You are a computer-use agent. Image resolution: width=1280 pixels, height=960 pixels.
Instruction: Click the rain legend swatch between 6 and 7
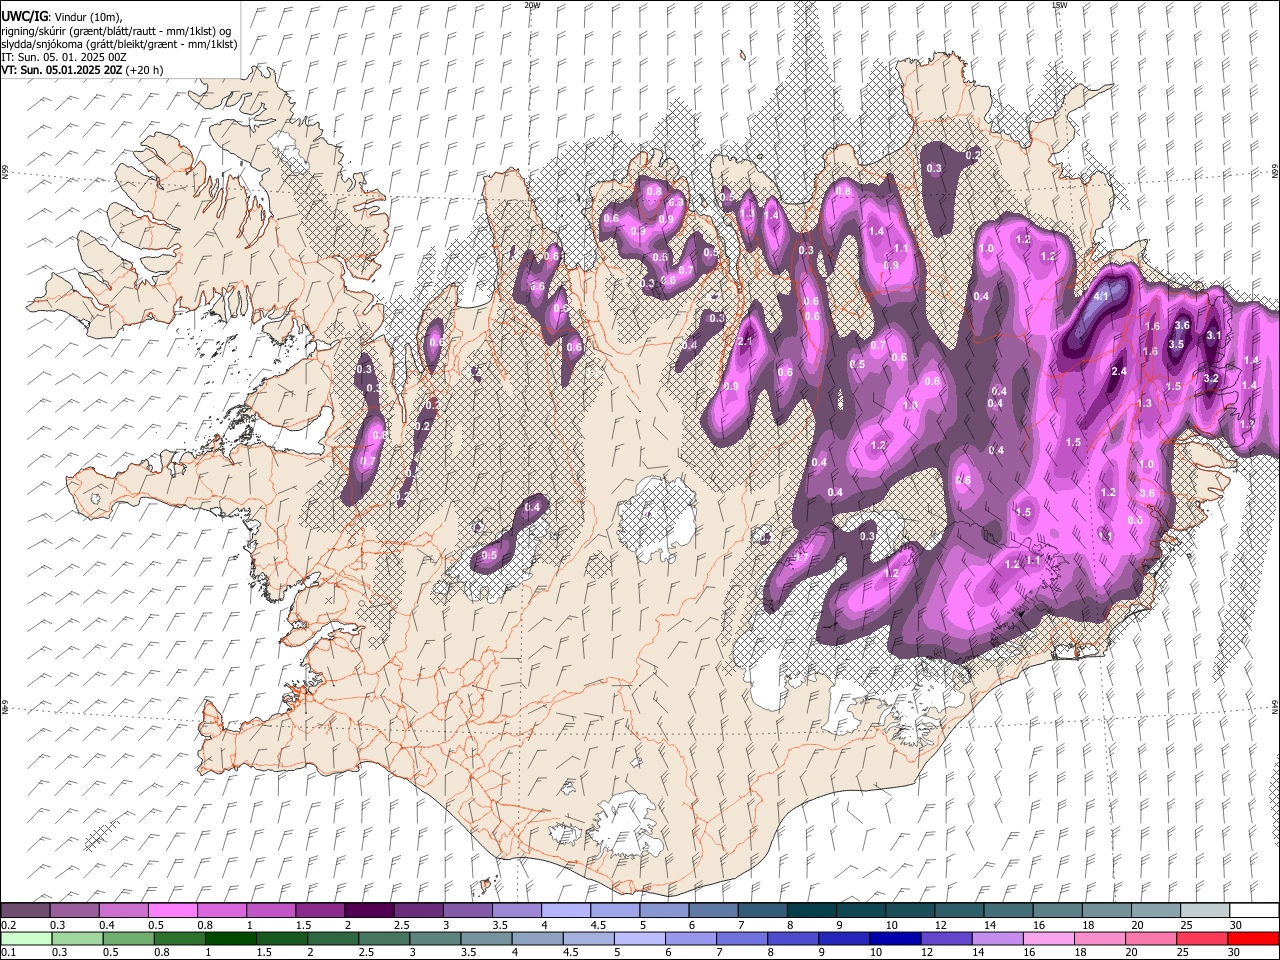coord(693,938)
